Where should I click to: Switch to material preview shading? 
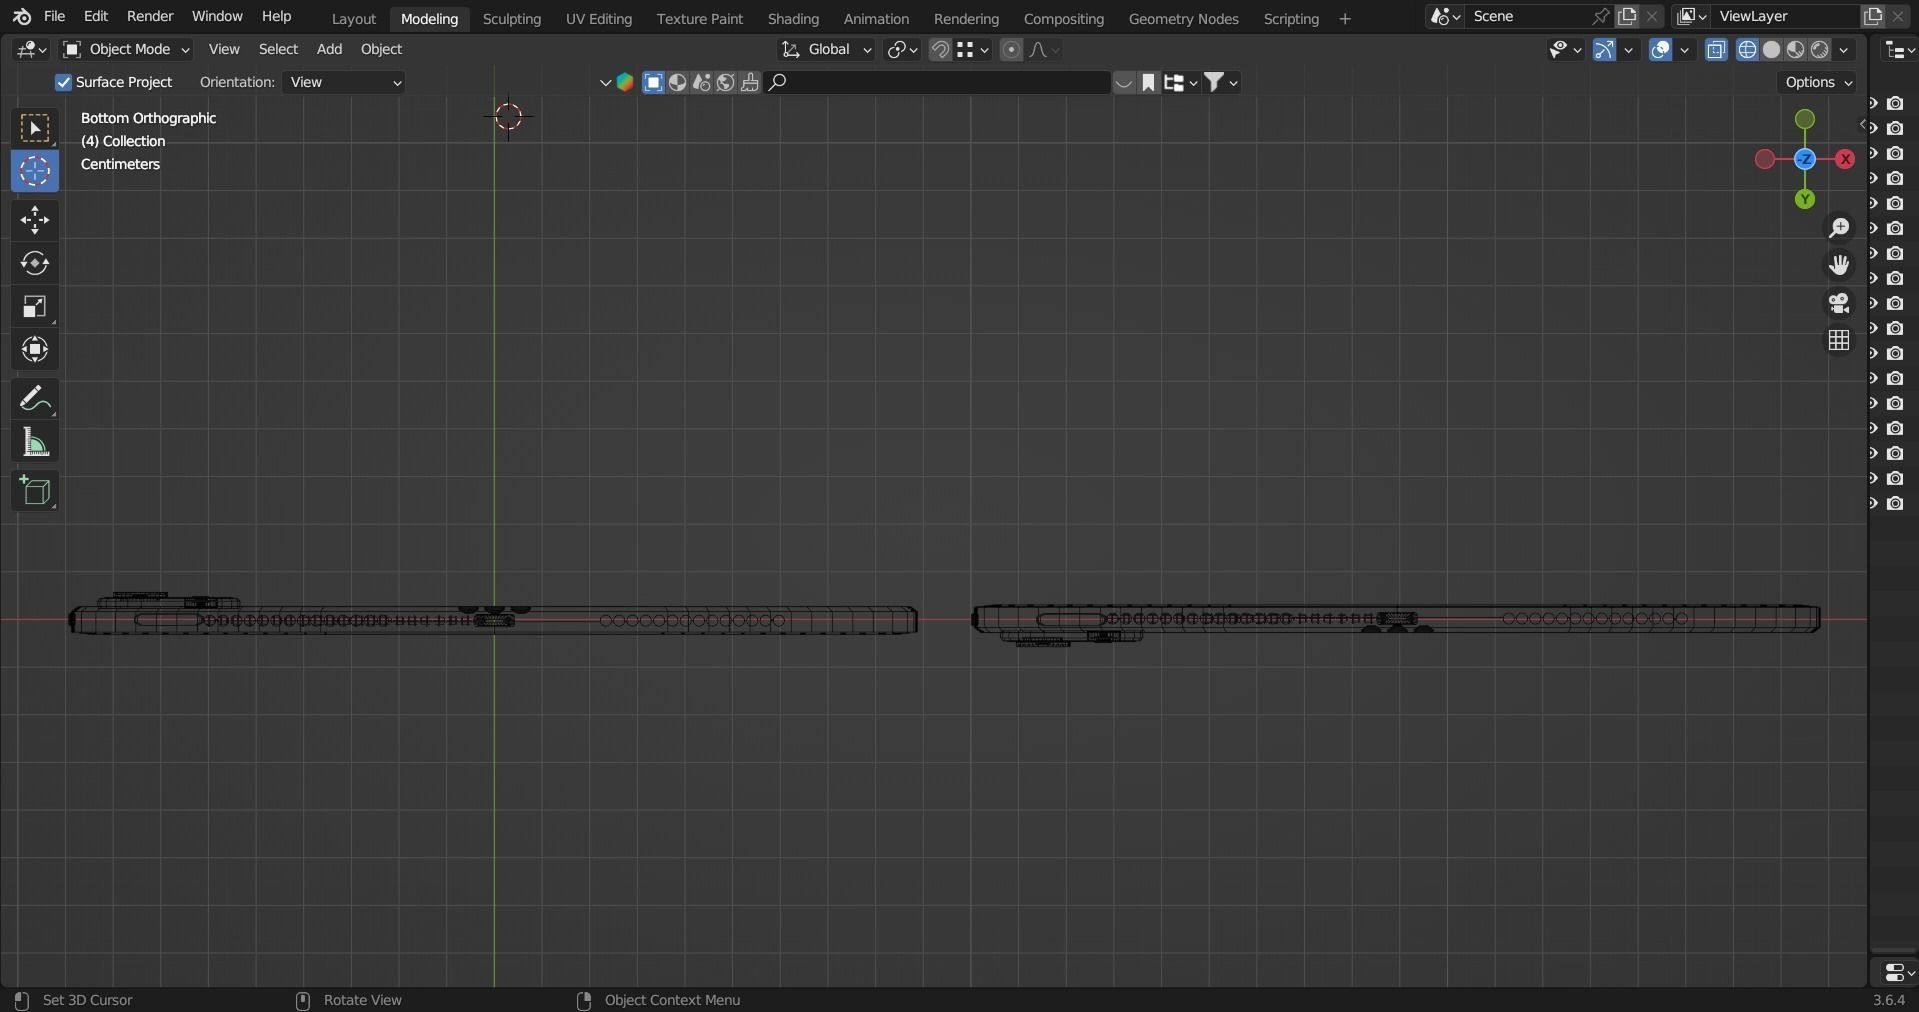(1796, 50)
